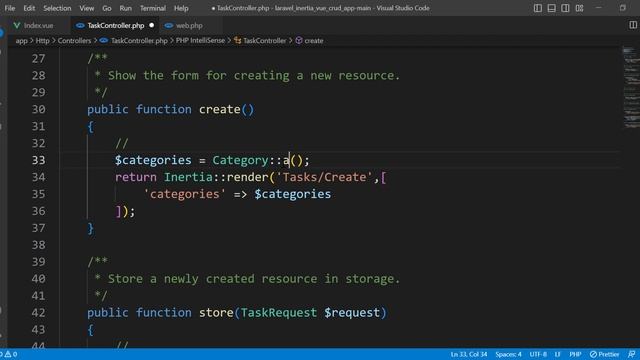Click the unsaved dot on TaskController.php tab
The height and width of the screenshot is (360, 640).
[x=152, y=25]
